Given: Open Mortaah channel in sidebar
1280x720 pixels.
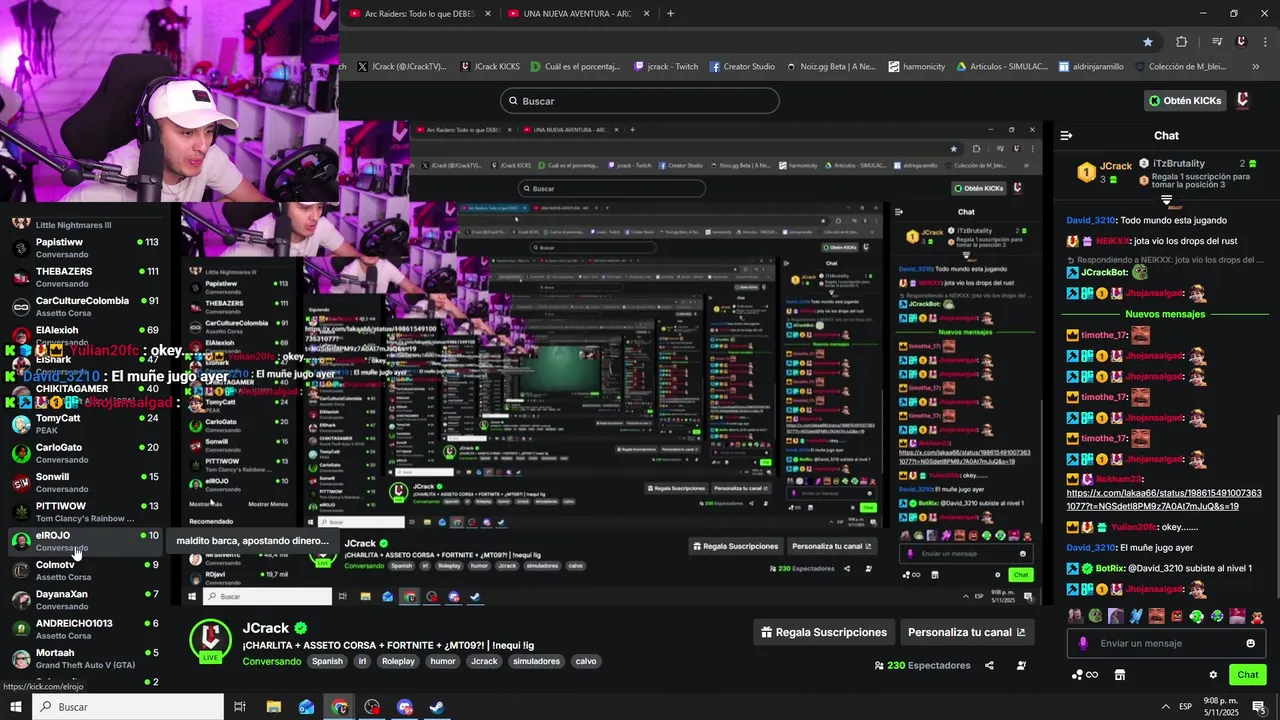Looking at the screenshot, I should [84, 658].
